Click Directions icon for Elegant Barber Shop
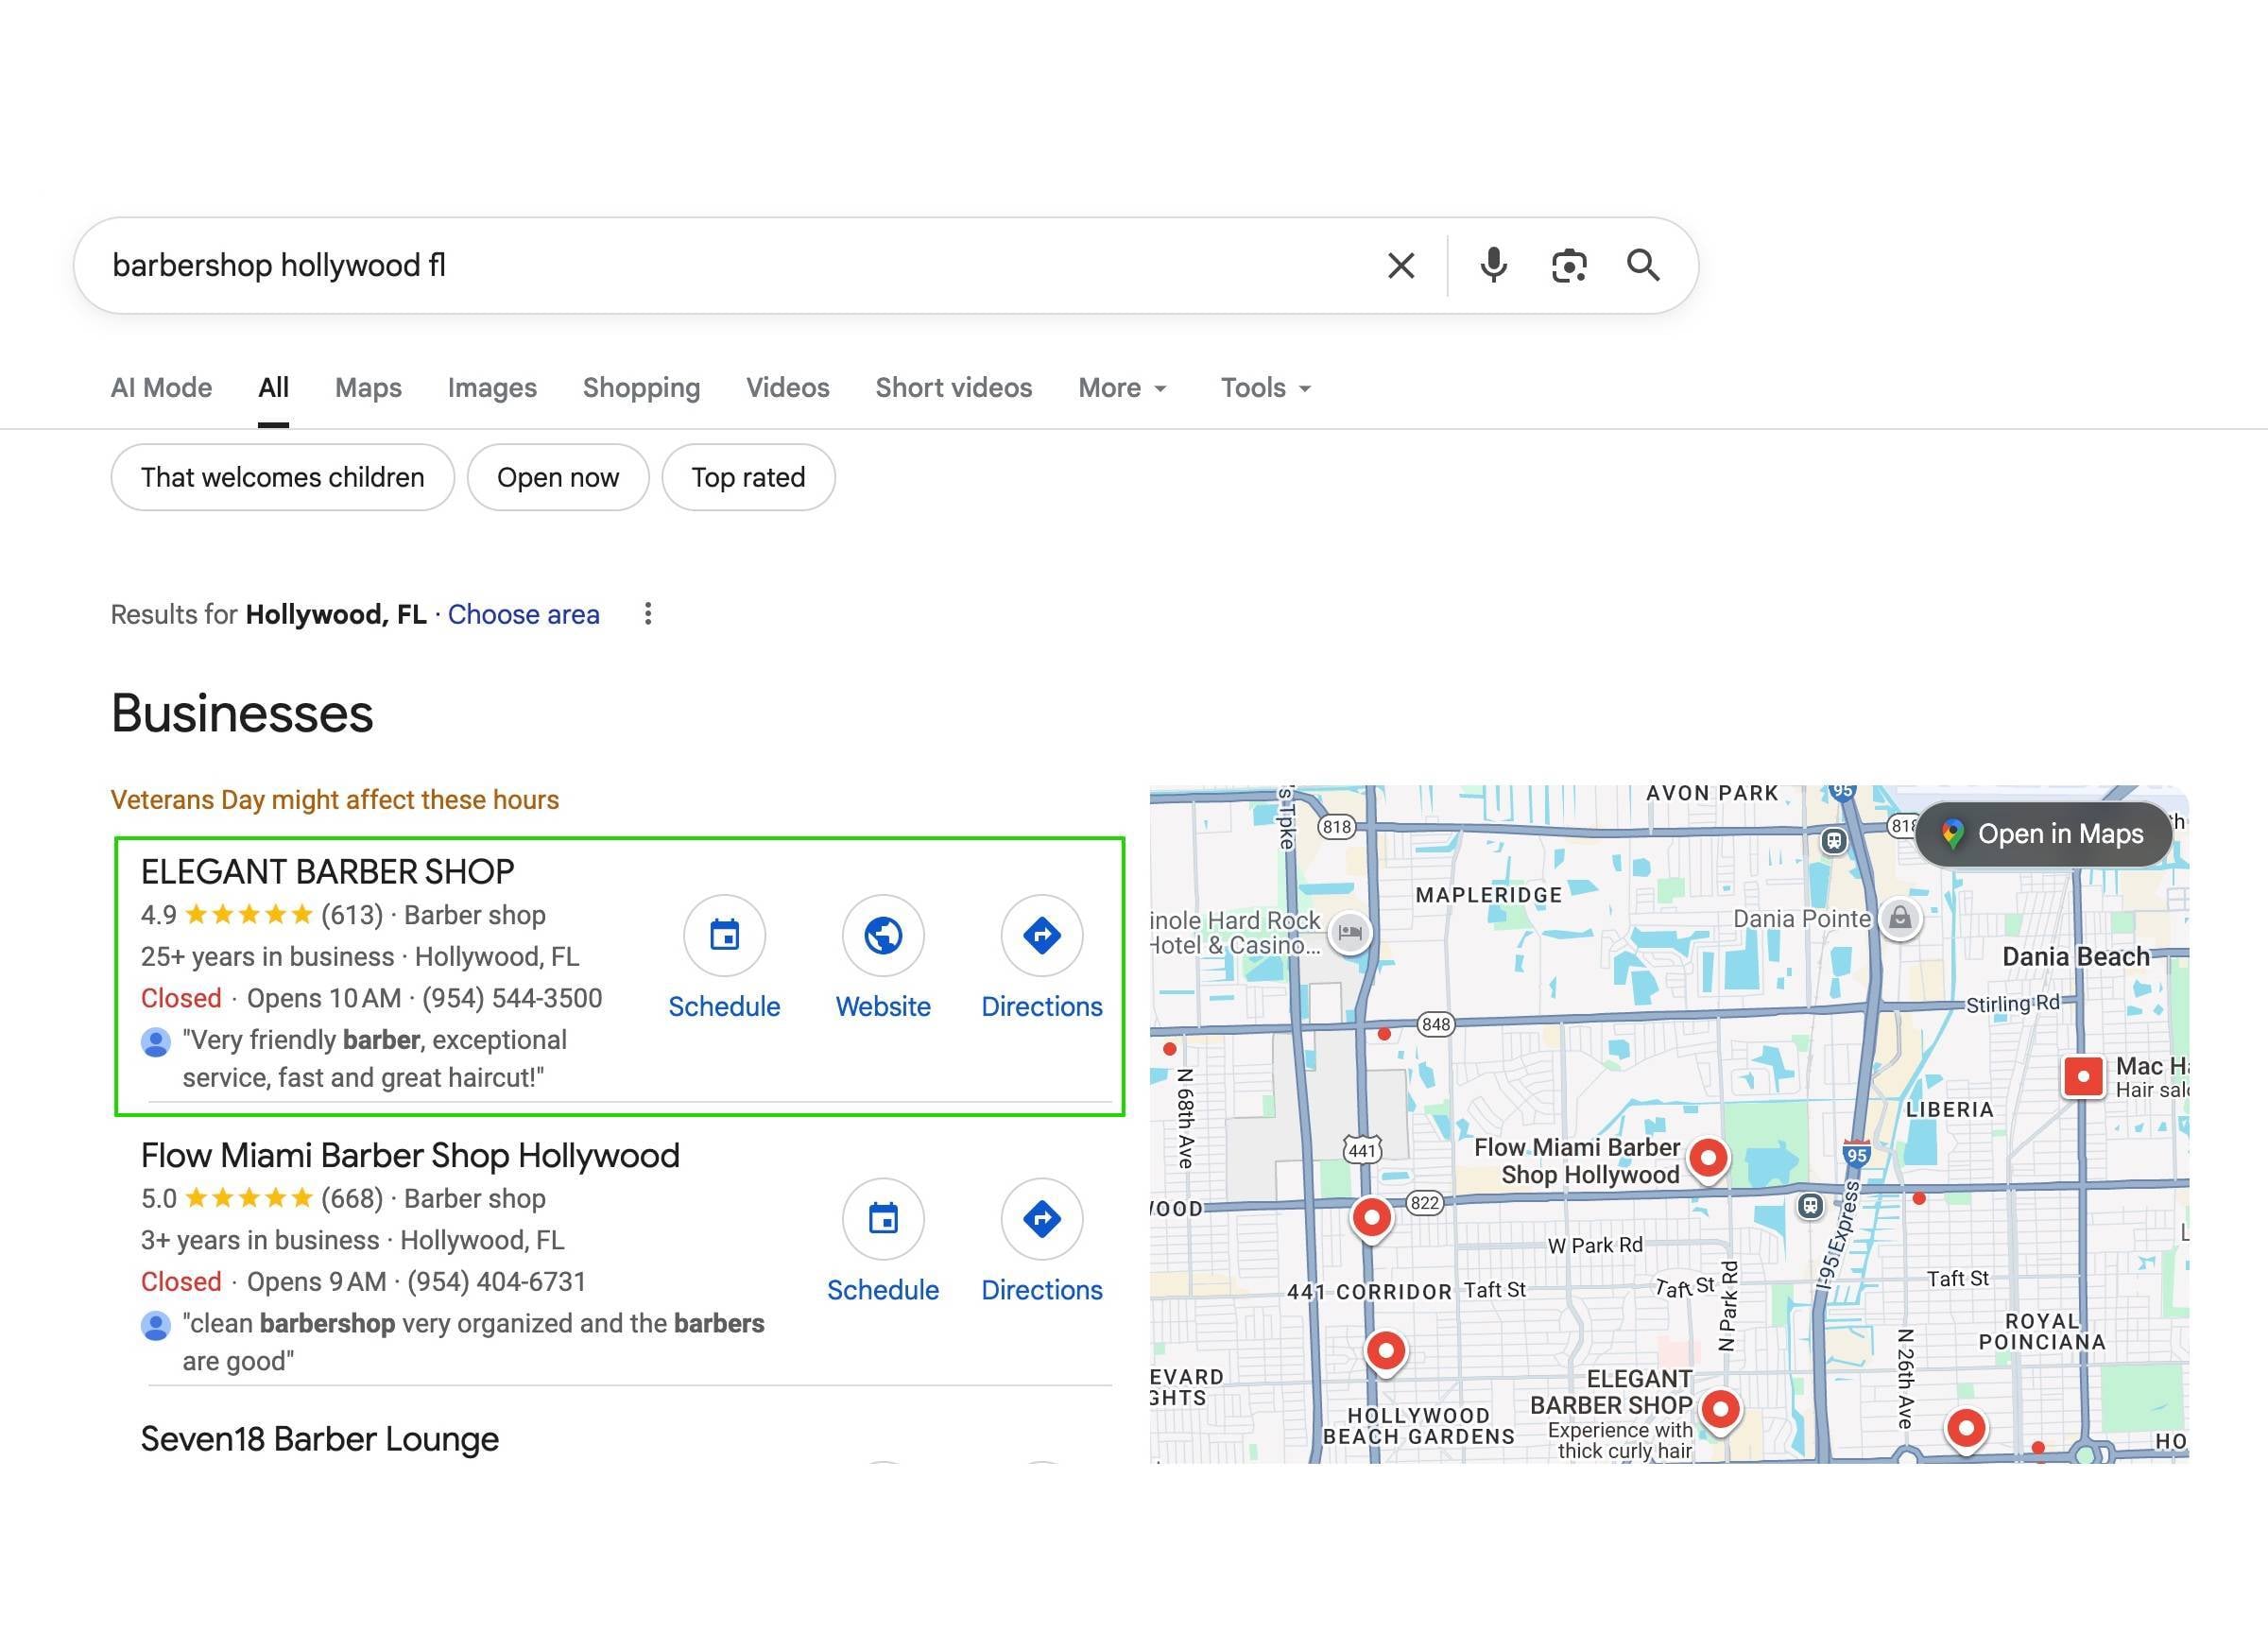 (x=1042, y=936)
